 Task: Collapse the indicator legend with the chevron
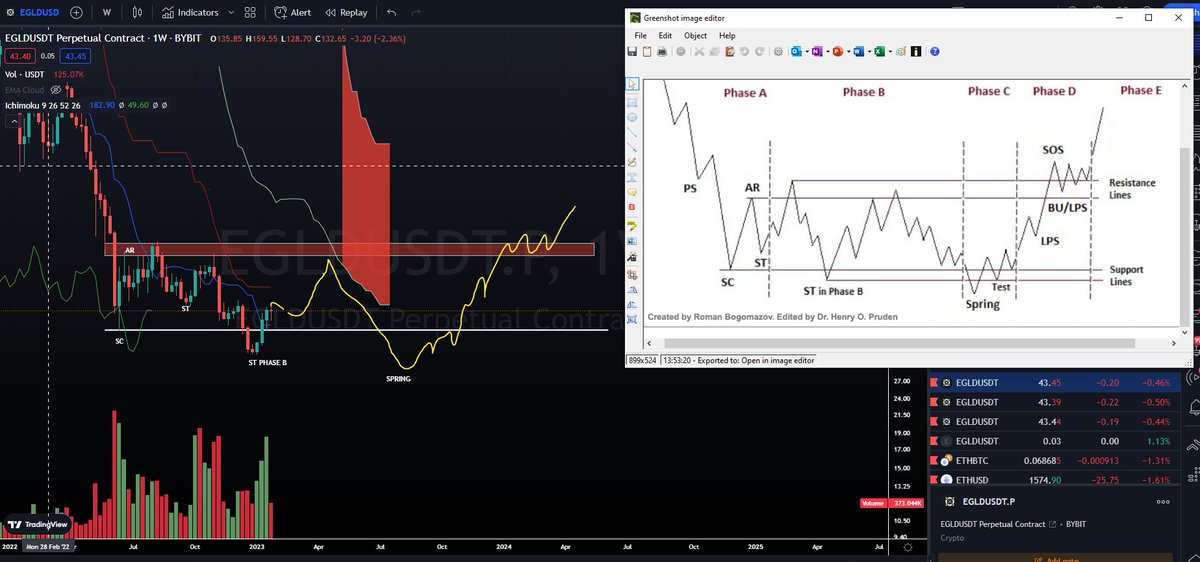14,120
